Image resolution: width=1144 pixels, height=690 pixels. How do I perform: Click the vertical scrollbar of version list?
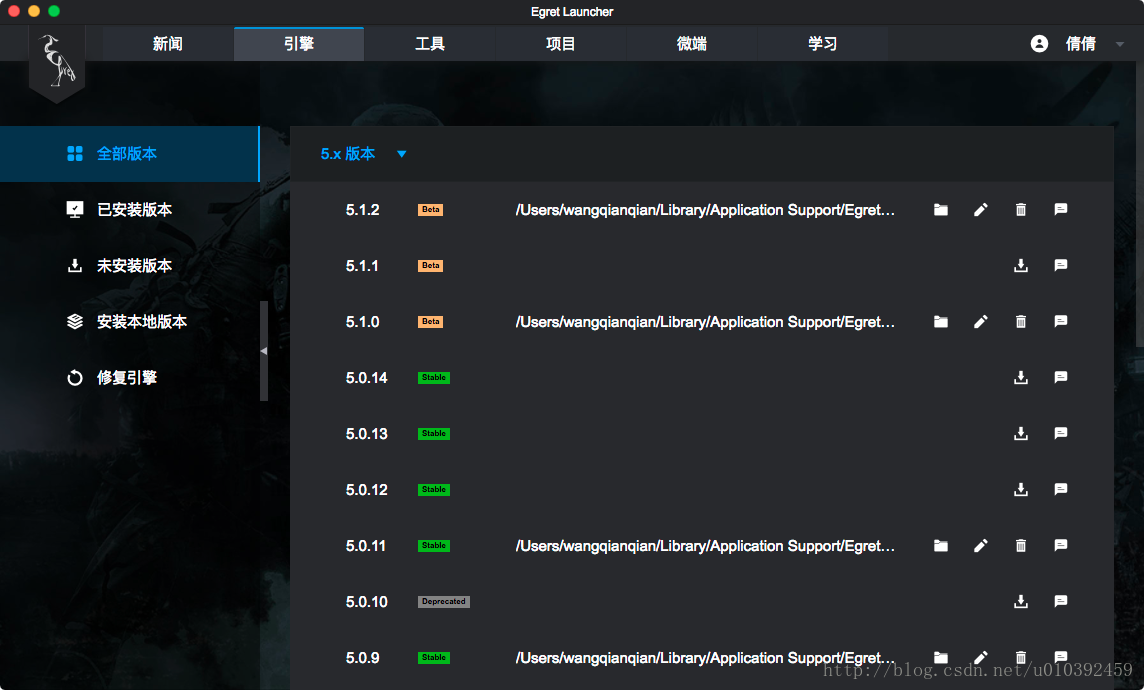click(1140, 204)
